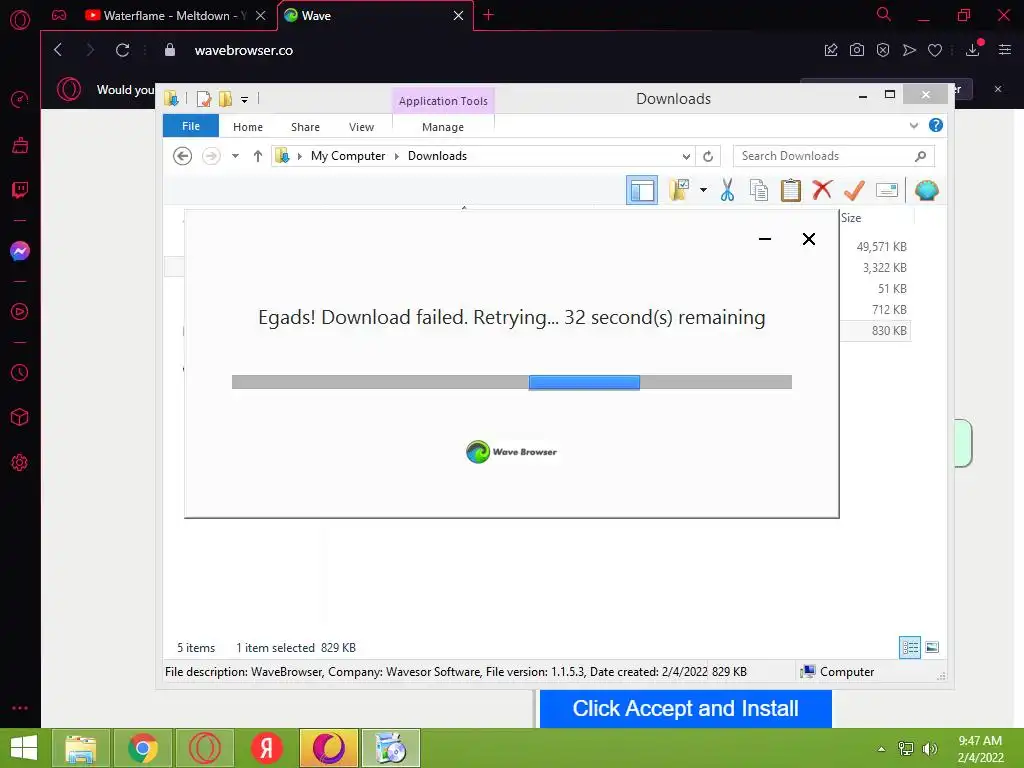This screenshot has height=768, width=1024.
Task: Click the volume speaker tray icon
Action: point(929,748)
